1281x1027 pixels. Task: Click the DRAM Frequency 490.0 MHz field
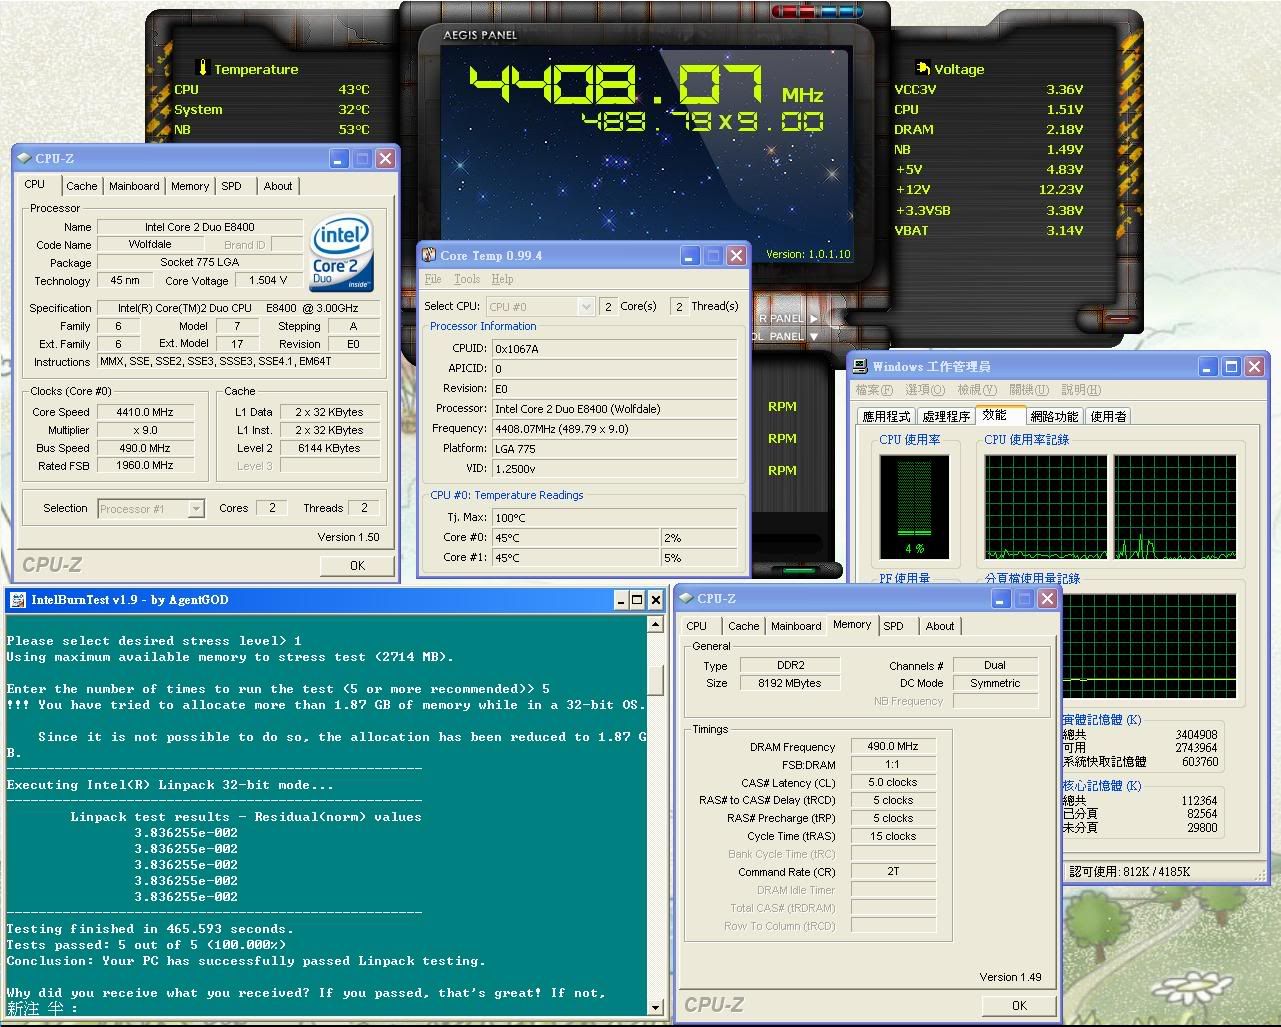[893, 746]
